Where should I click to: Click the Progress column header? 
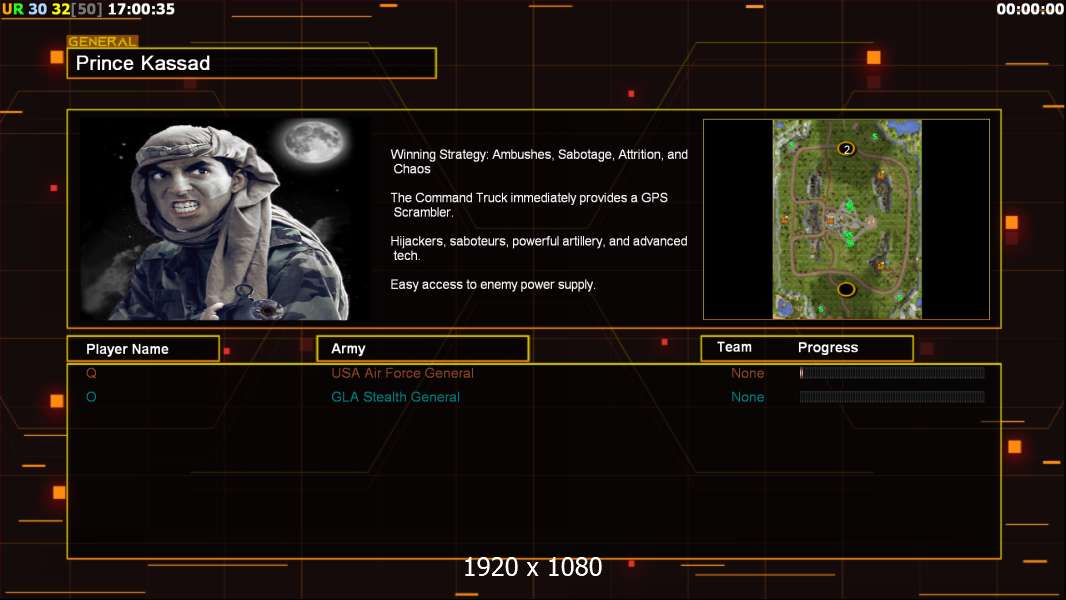(827, 347)
